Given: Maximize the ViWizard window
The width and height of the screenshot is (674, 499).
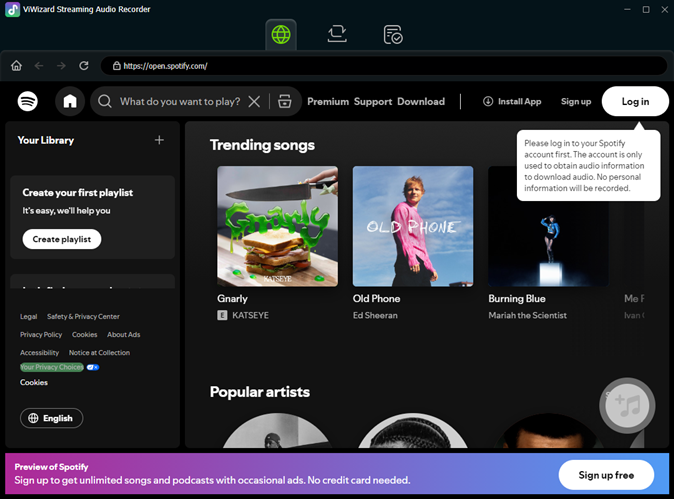Looking at the screenshot, I should pyautogui.click(x=646, y=9).
